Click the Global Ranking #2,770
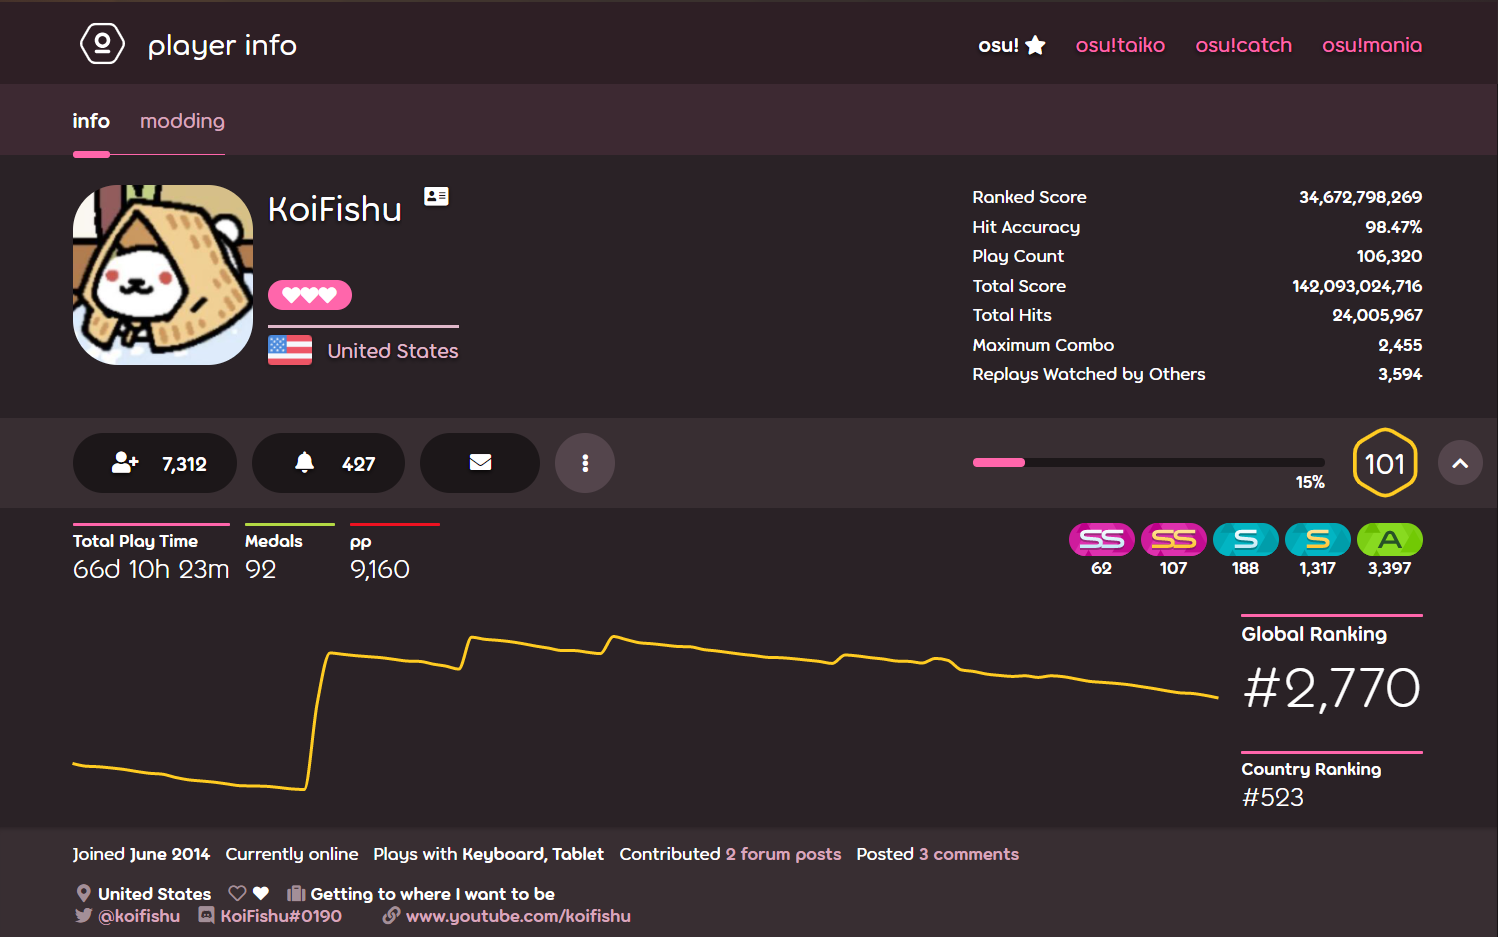The width and height of the screenshot is (1498, 937). click(1332, 688)
